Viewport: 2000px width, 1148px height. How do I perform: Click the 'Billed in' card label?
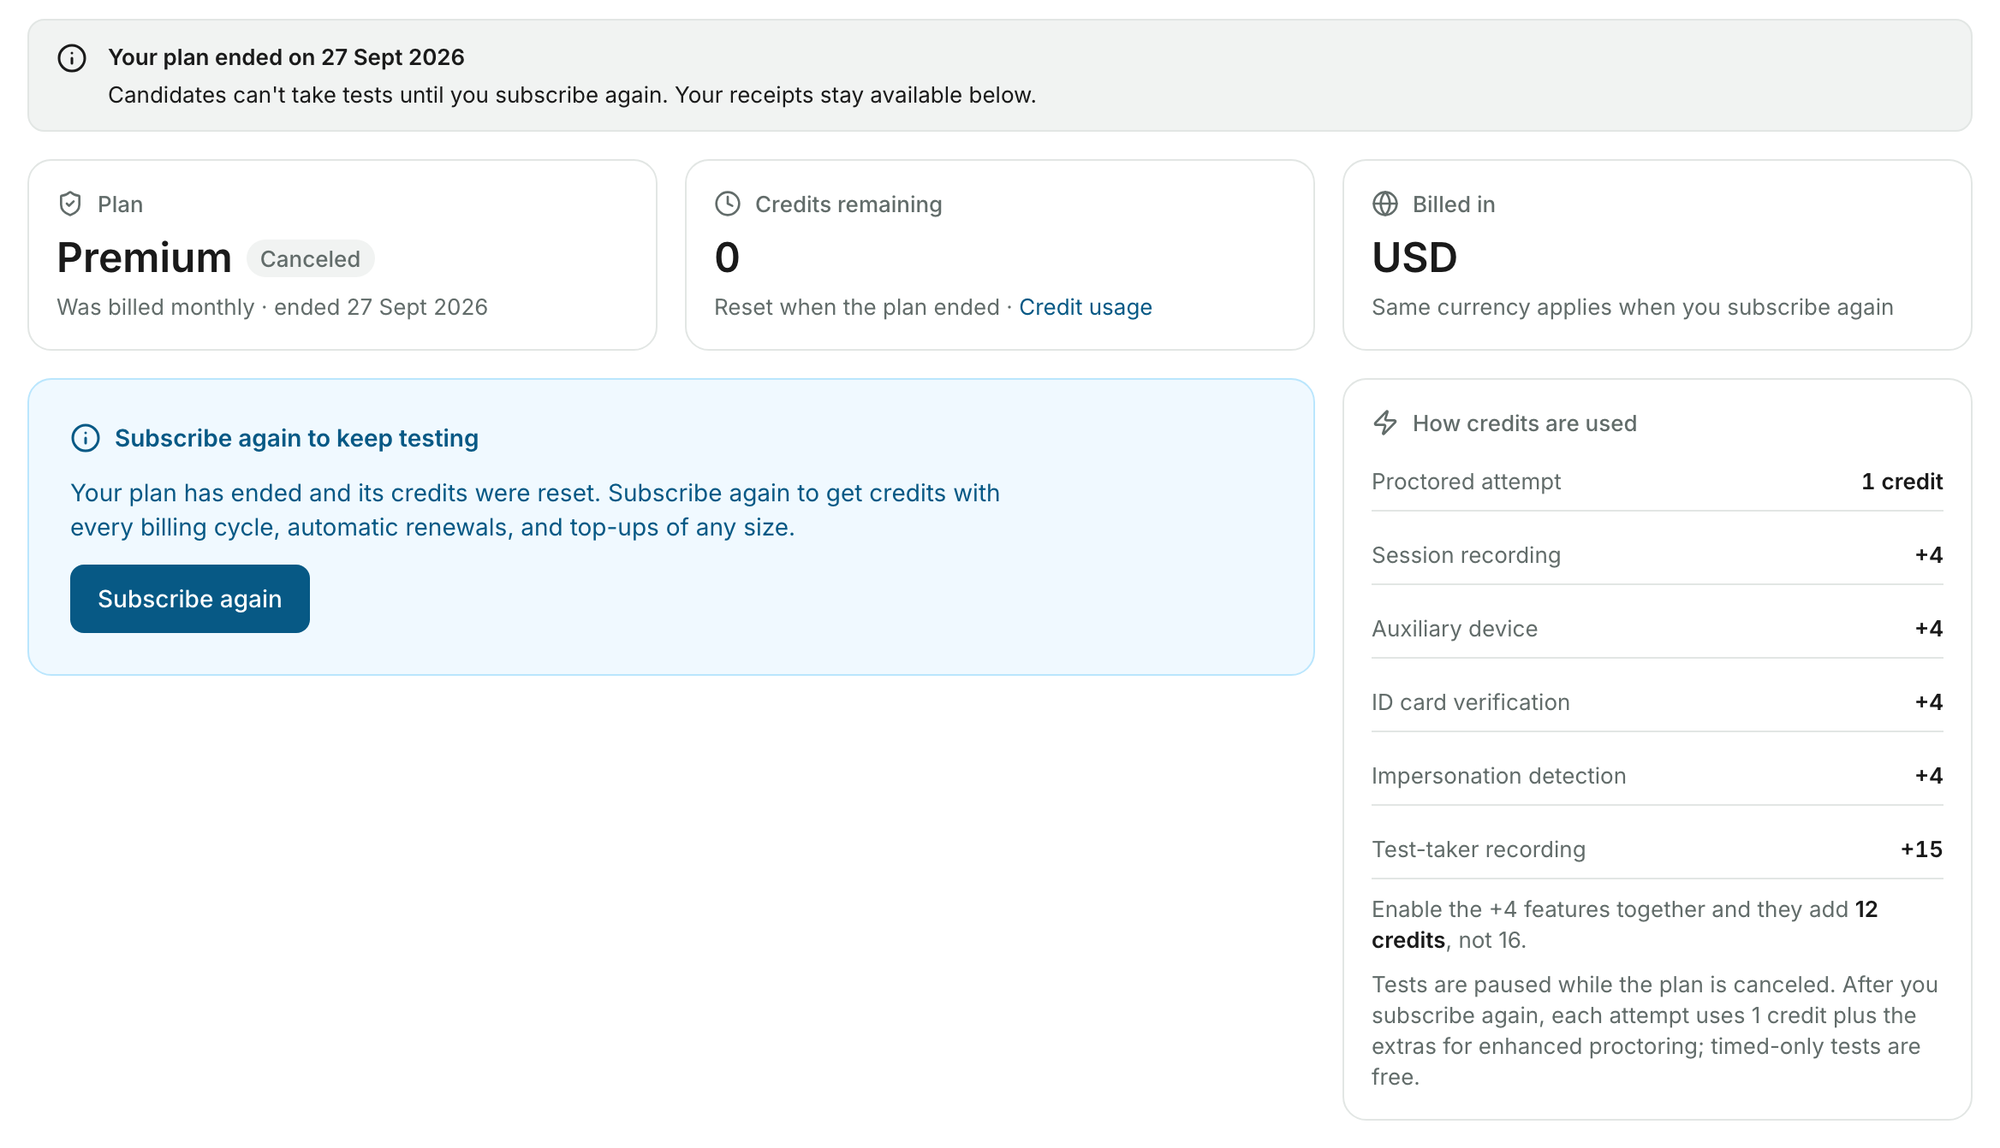1453,204
